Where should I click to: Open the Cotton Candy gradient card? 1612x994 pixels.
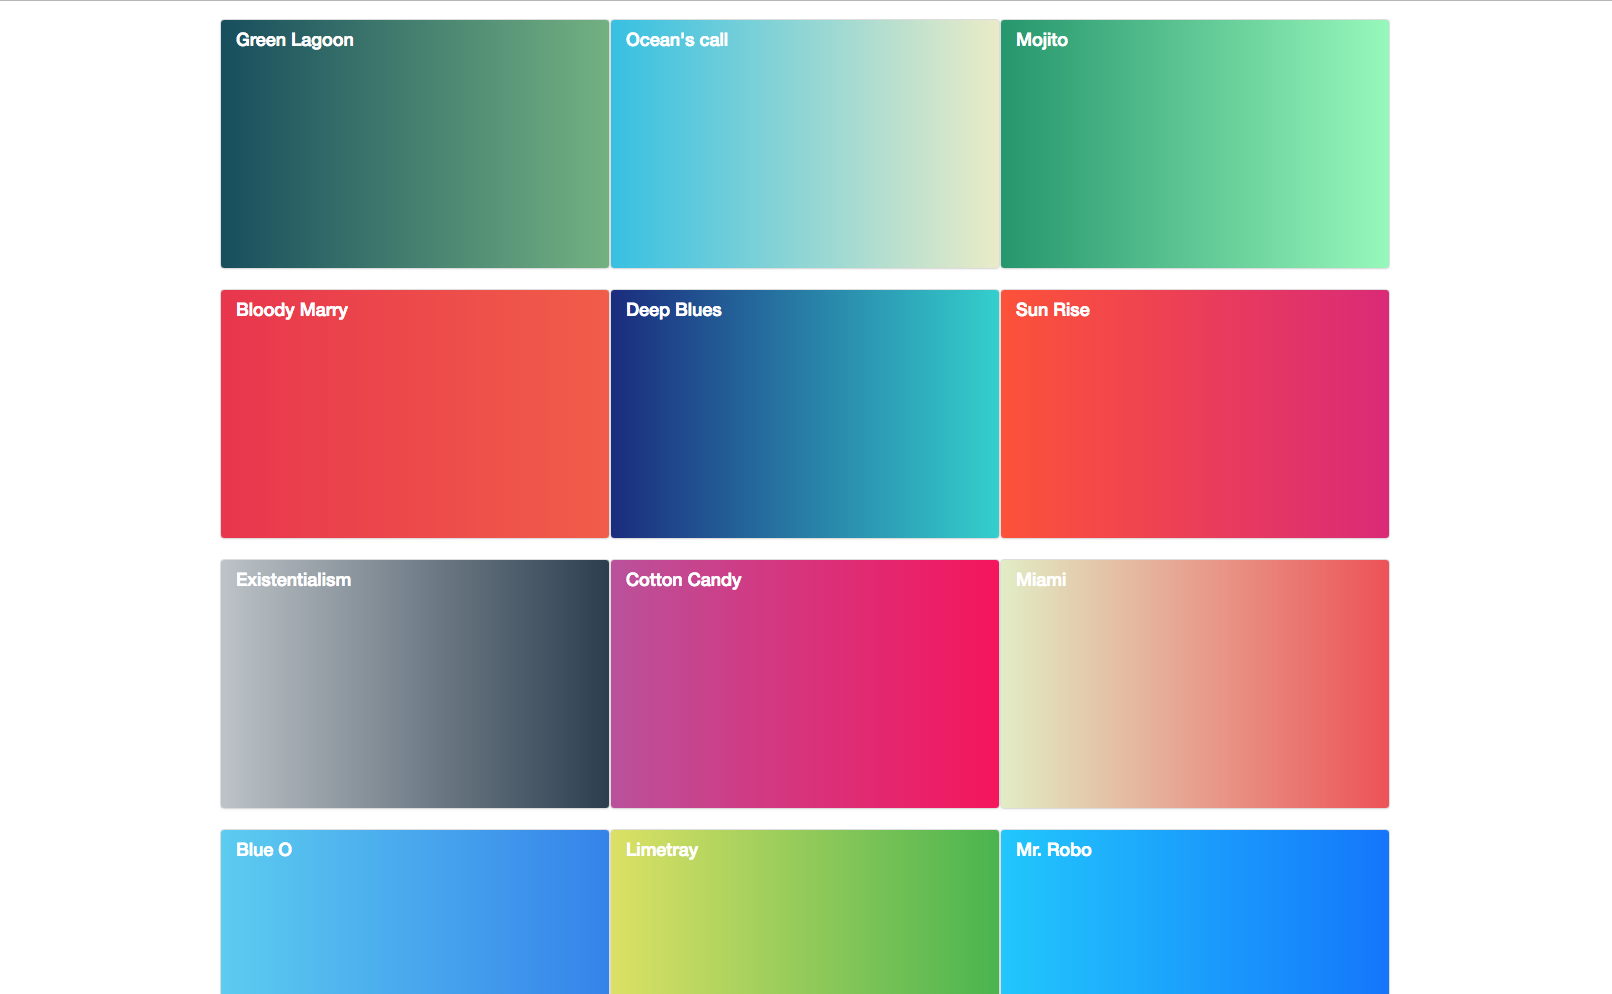coord(805,684)
